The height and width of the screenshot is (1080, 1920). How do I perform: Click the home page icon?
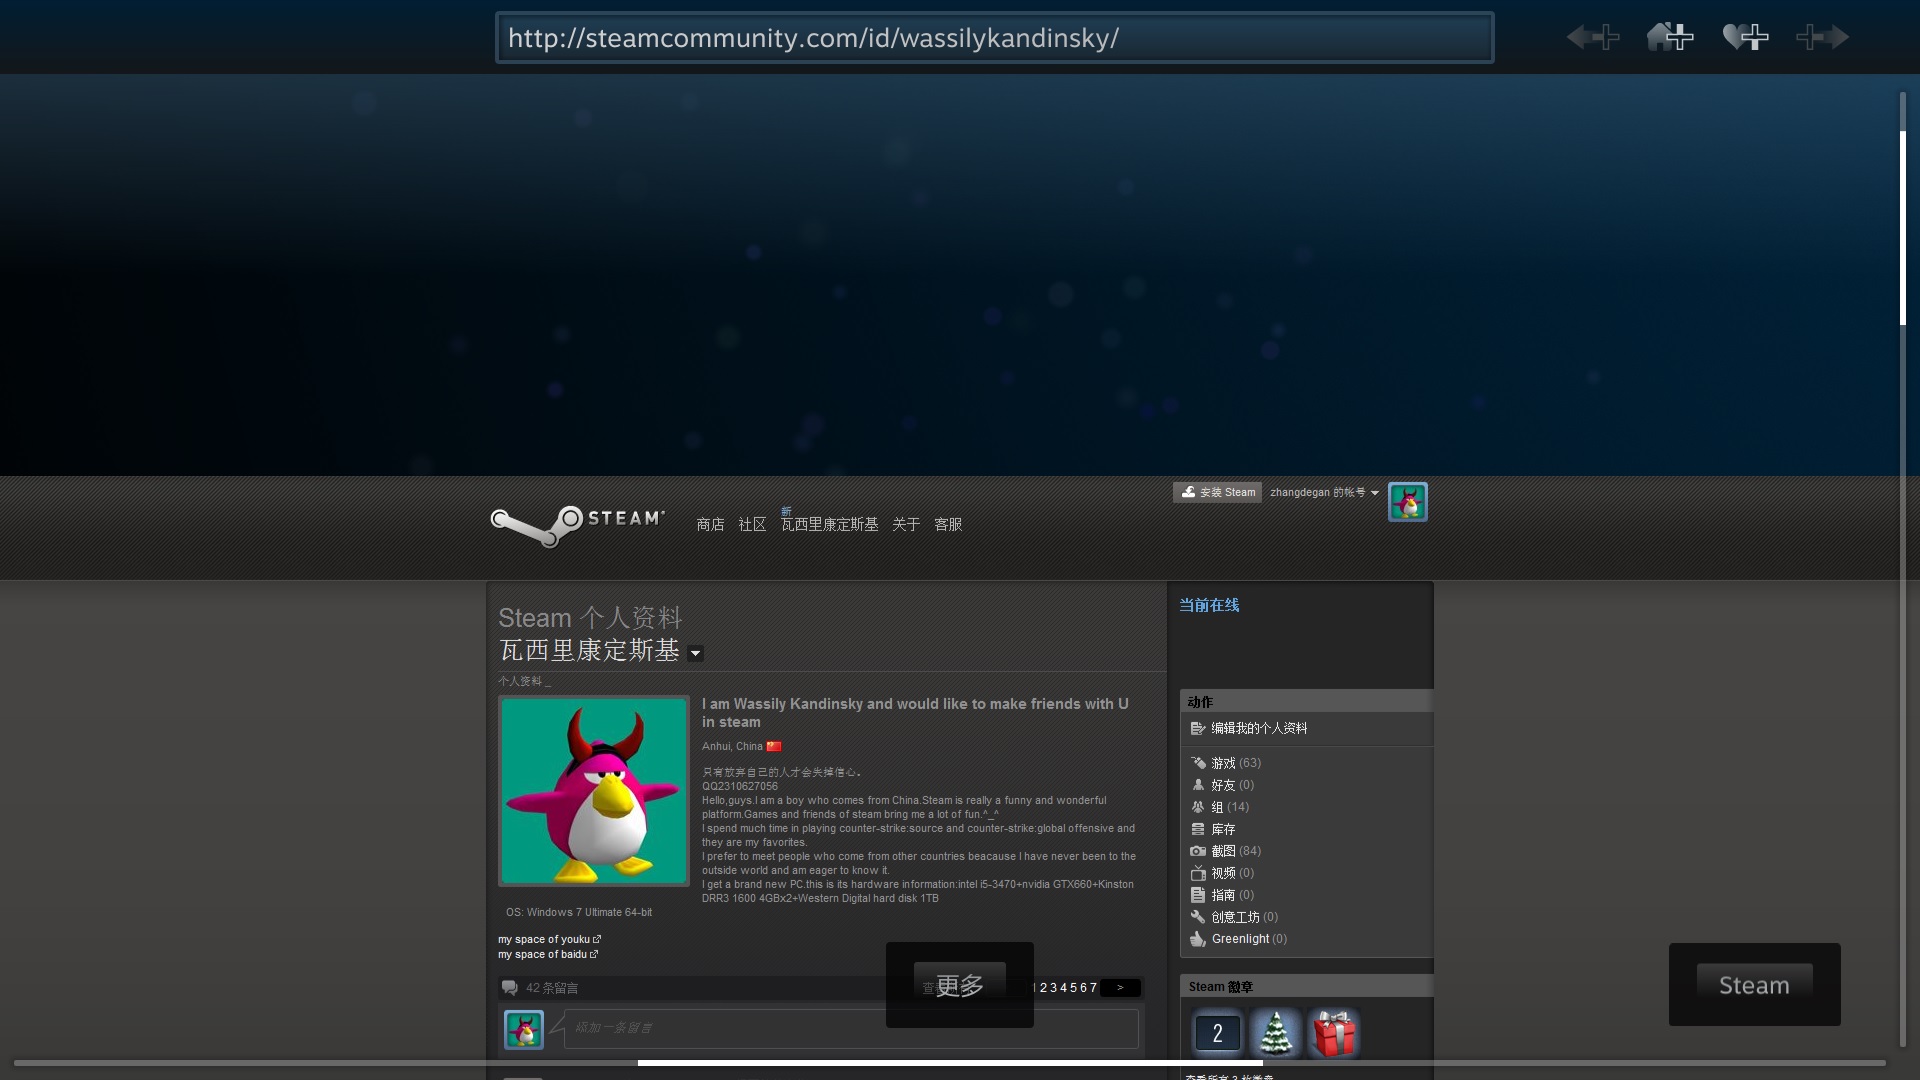coord(1670,37)
